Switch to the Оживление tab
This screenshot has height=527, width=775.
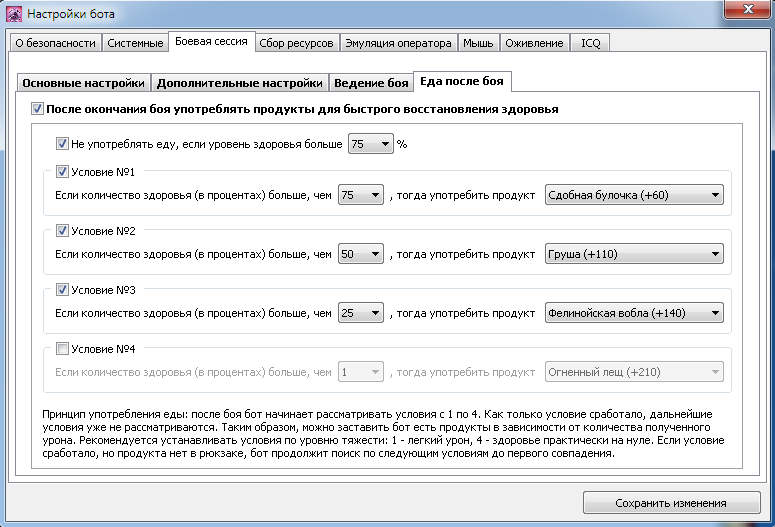pos(534,43)
